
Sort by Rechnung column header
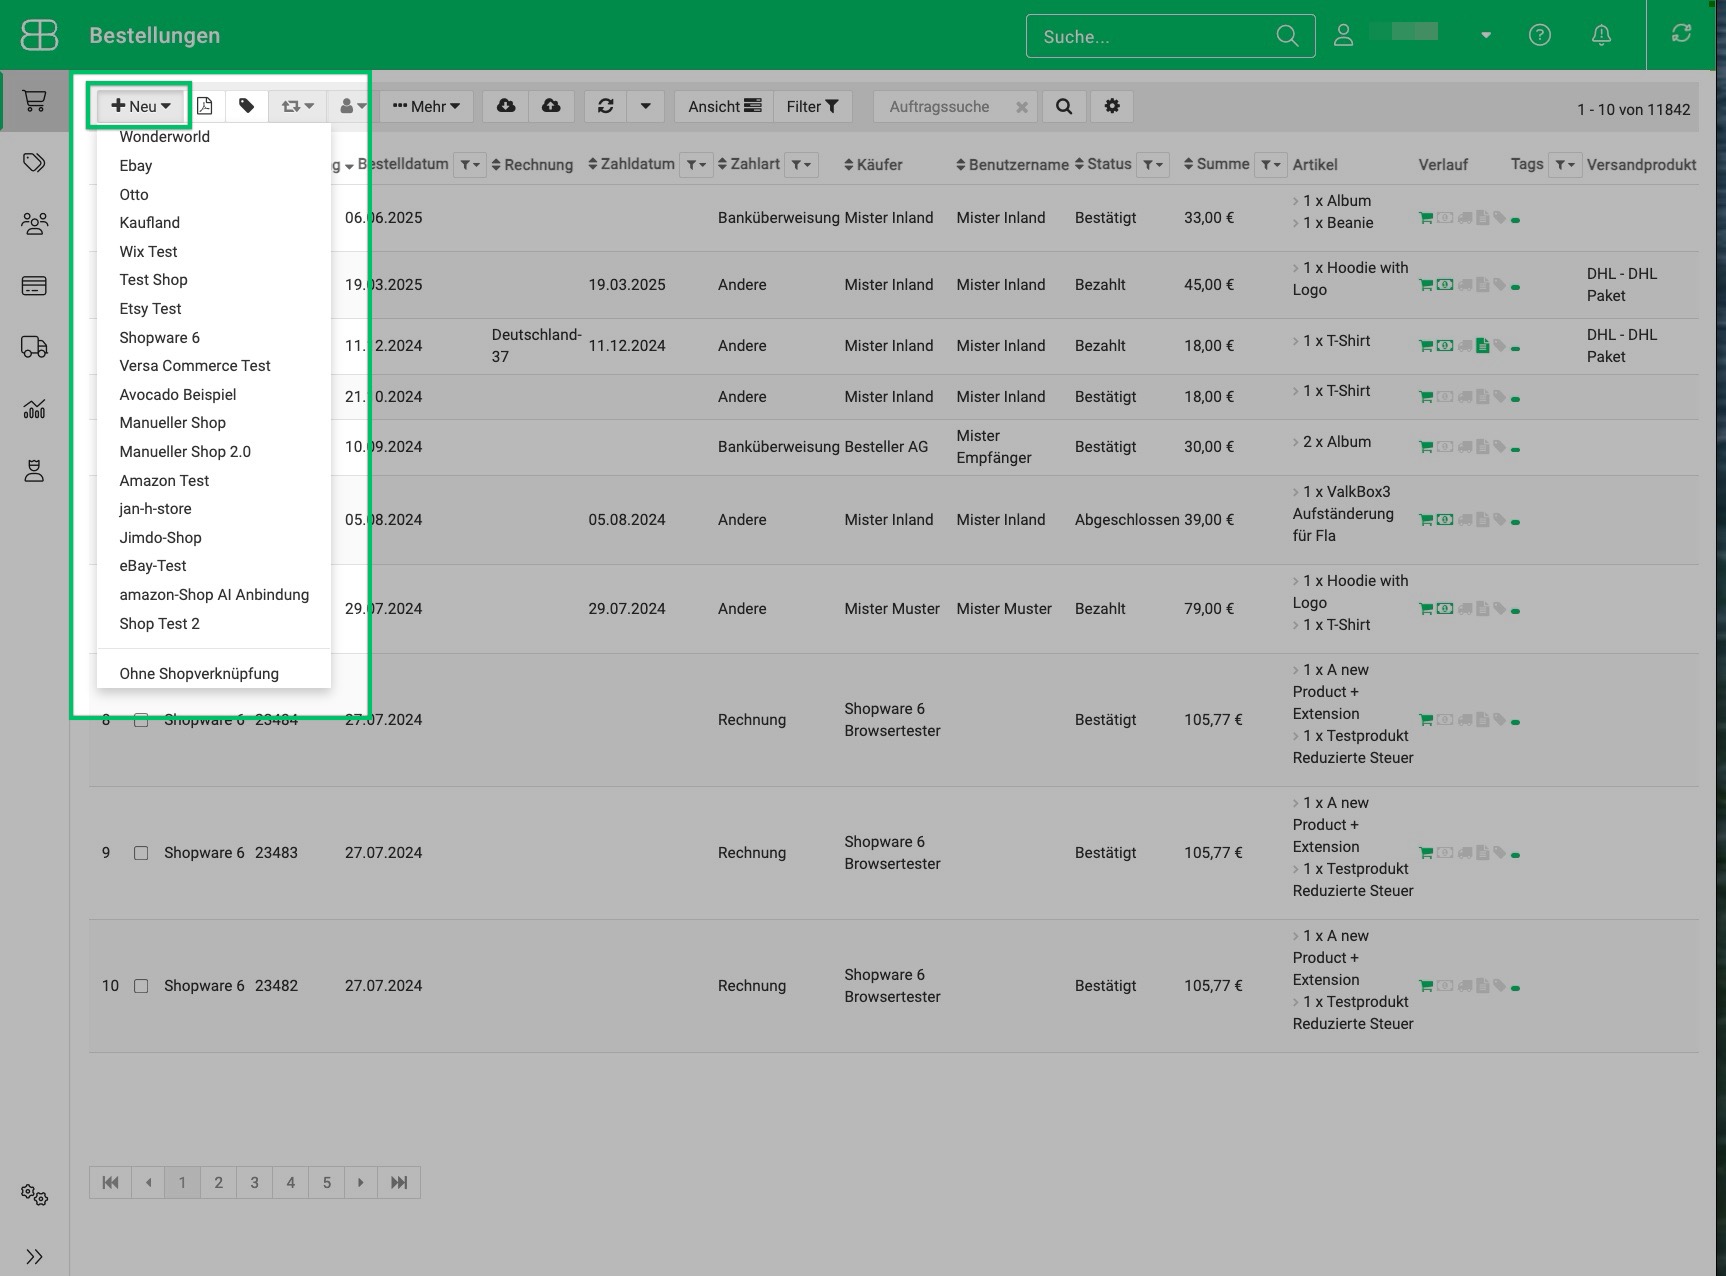[x=532, y=165]
